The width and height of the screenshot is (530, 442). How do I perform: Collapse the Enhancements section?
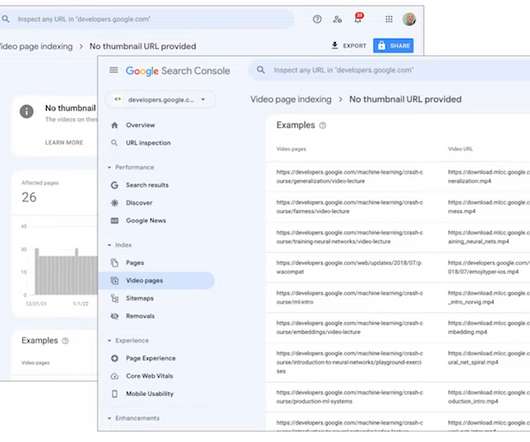click(x=134, y=418)
